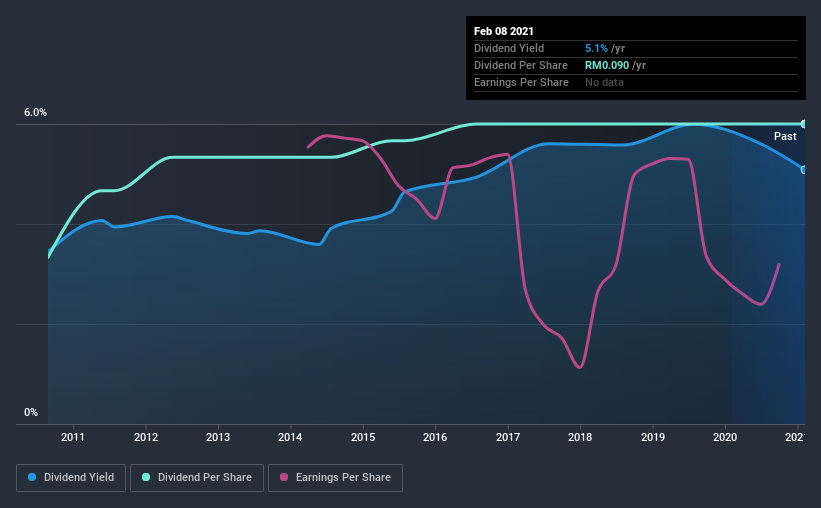The image size is (821, 508).
Task: Select the 2016 label on the time axis
Action: 435,437
